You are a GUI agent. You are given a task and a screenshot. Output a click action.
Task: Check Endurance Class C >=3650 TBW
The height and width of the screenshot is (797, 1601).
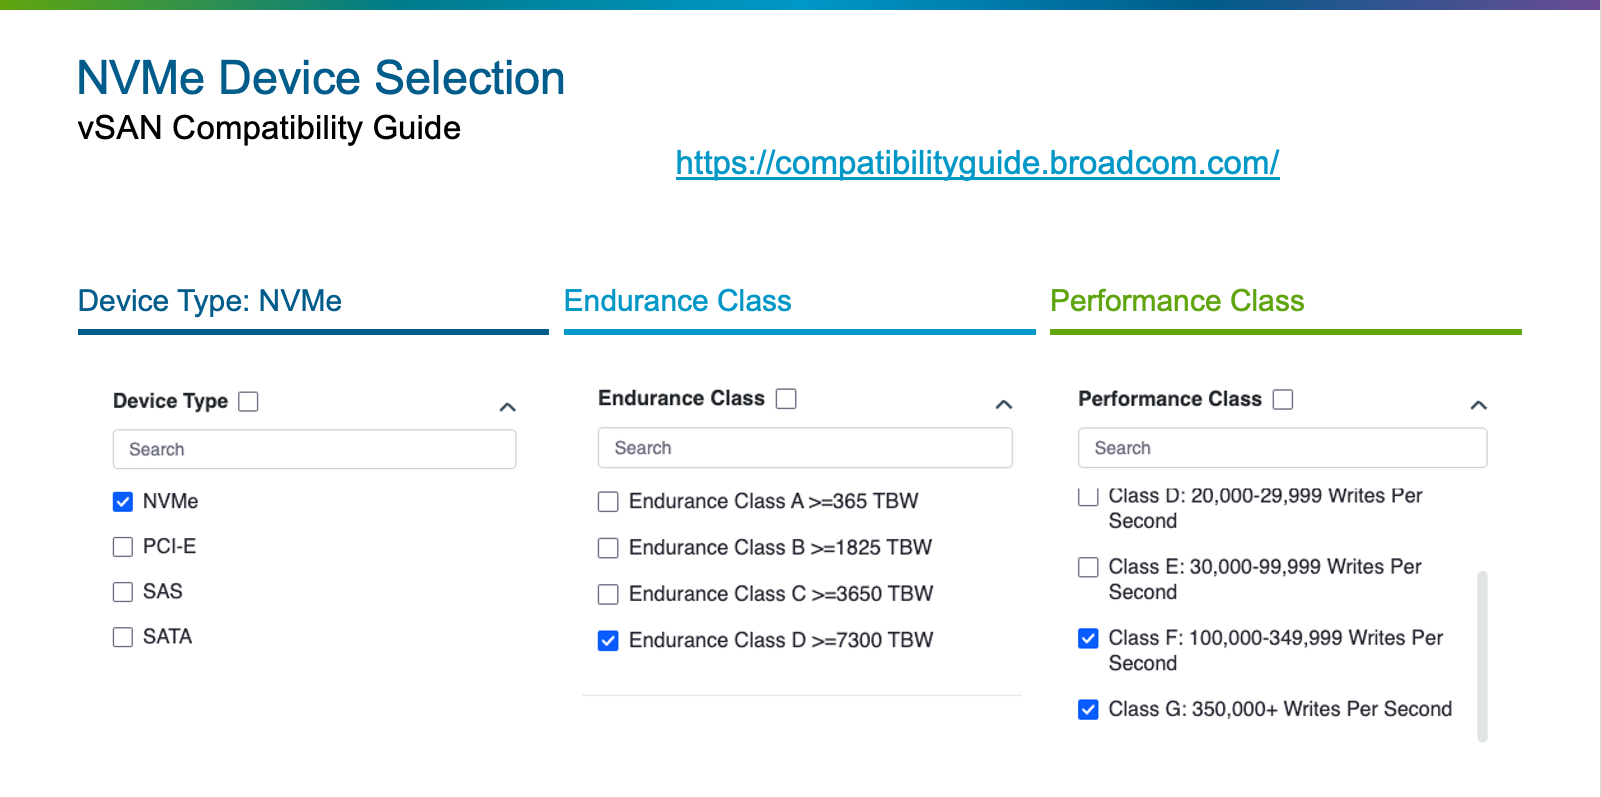pos(608,595)
